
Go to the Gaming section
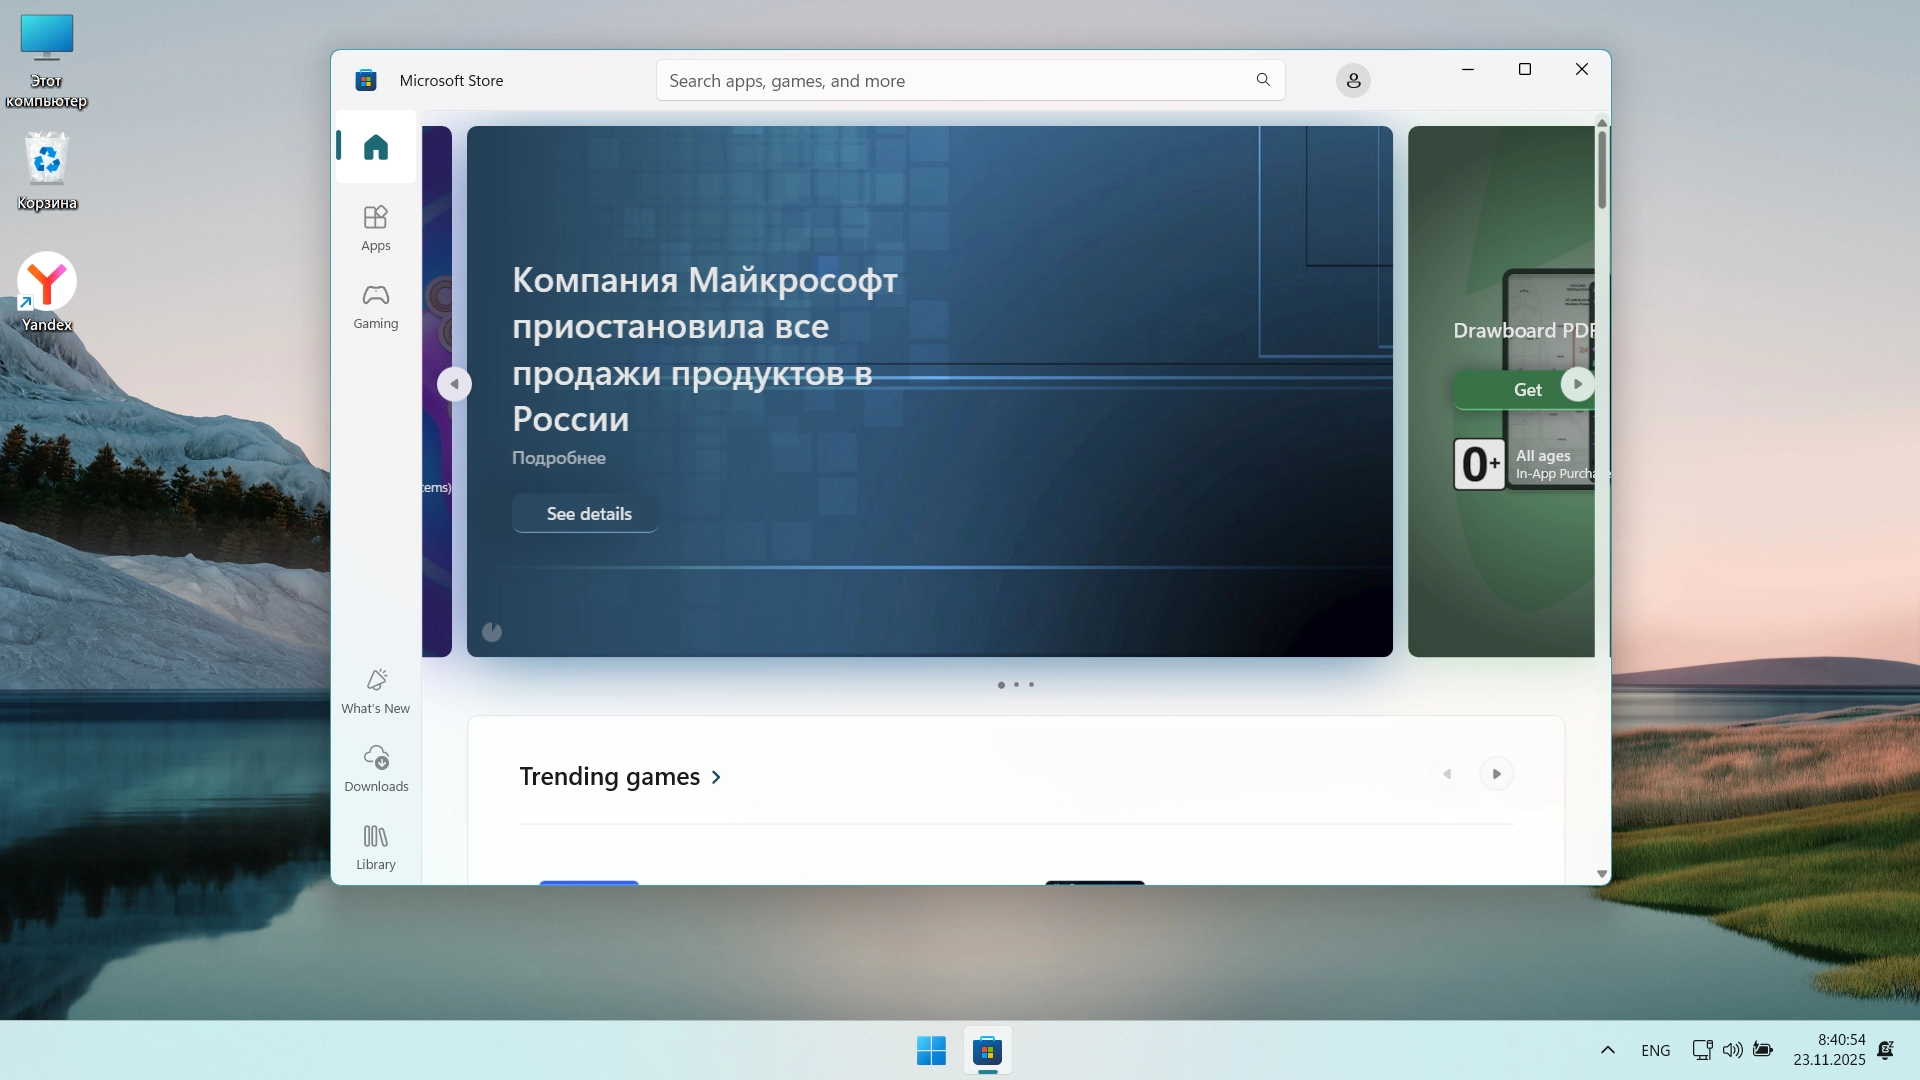(375, 306)
